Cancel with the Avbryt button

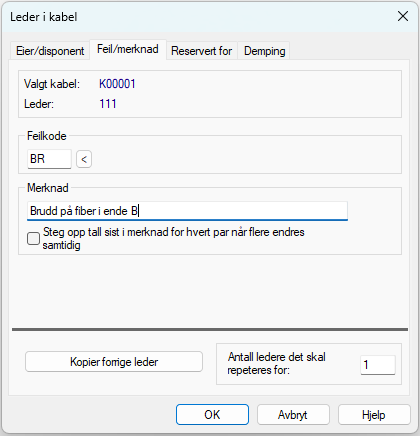(x=293, y=415)
